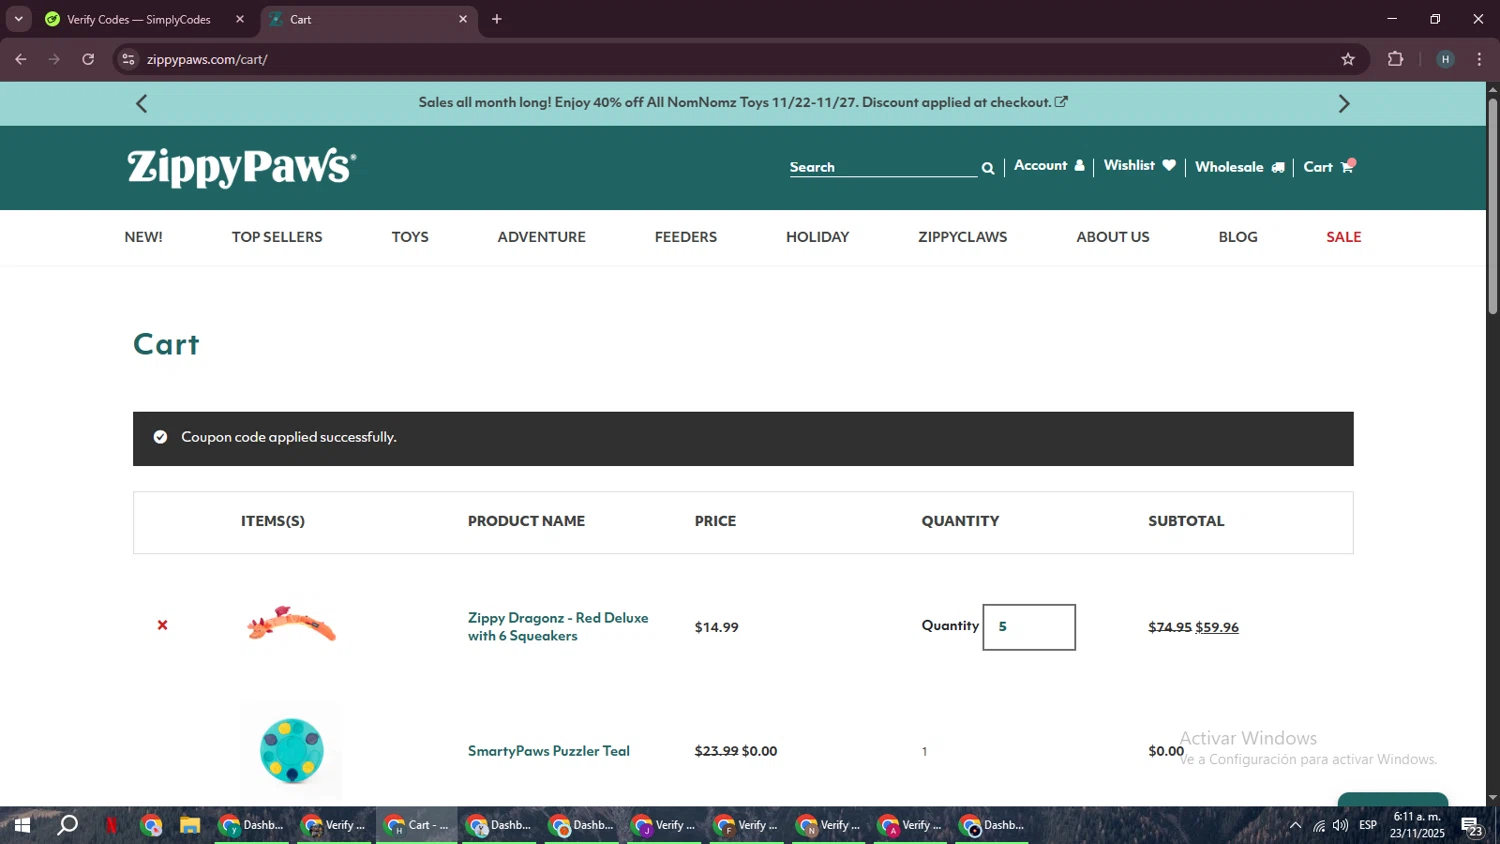Open Zippy Dragonz Red Deluxe product link
The height and width of the screenshot is (844, 1500).
558,627
